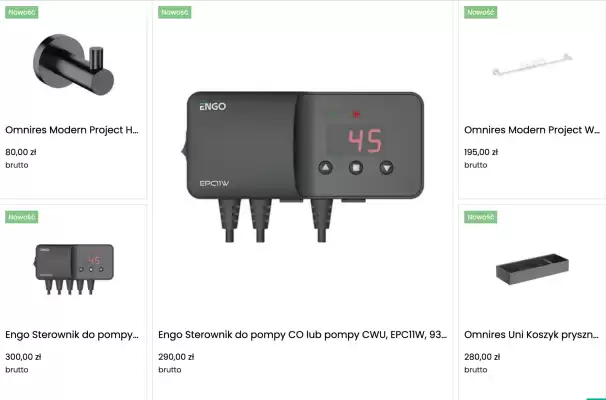This screenshot has width=606, height=400.
Task: Click the 280,00 zł price
Action: 482,357
